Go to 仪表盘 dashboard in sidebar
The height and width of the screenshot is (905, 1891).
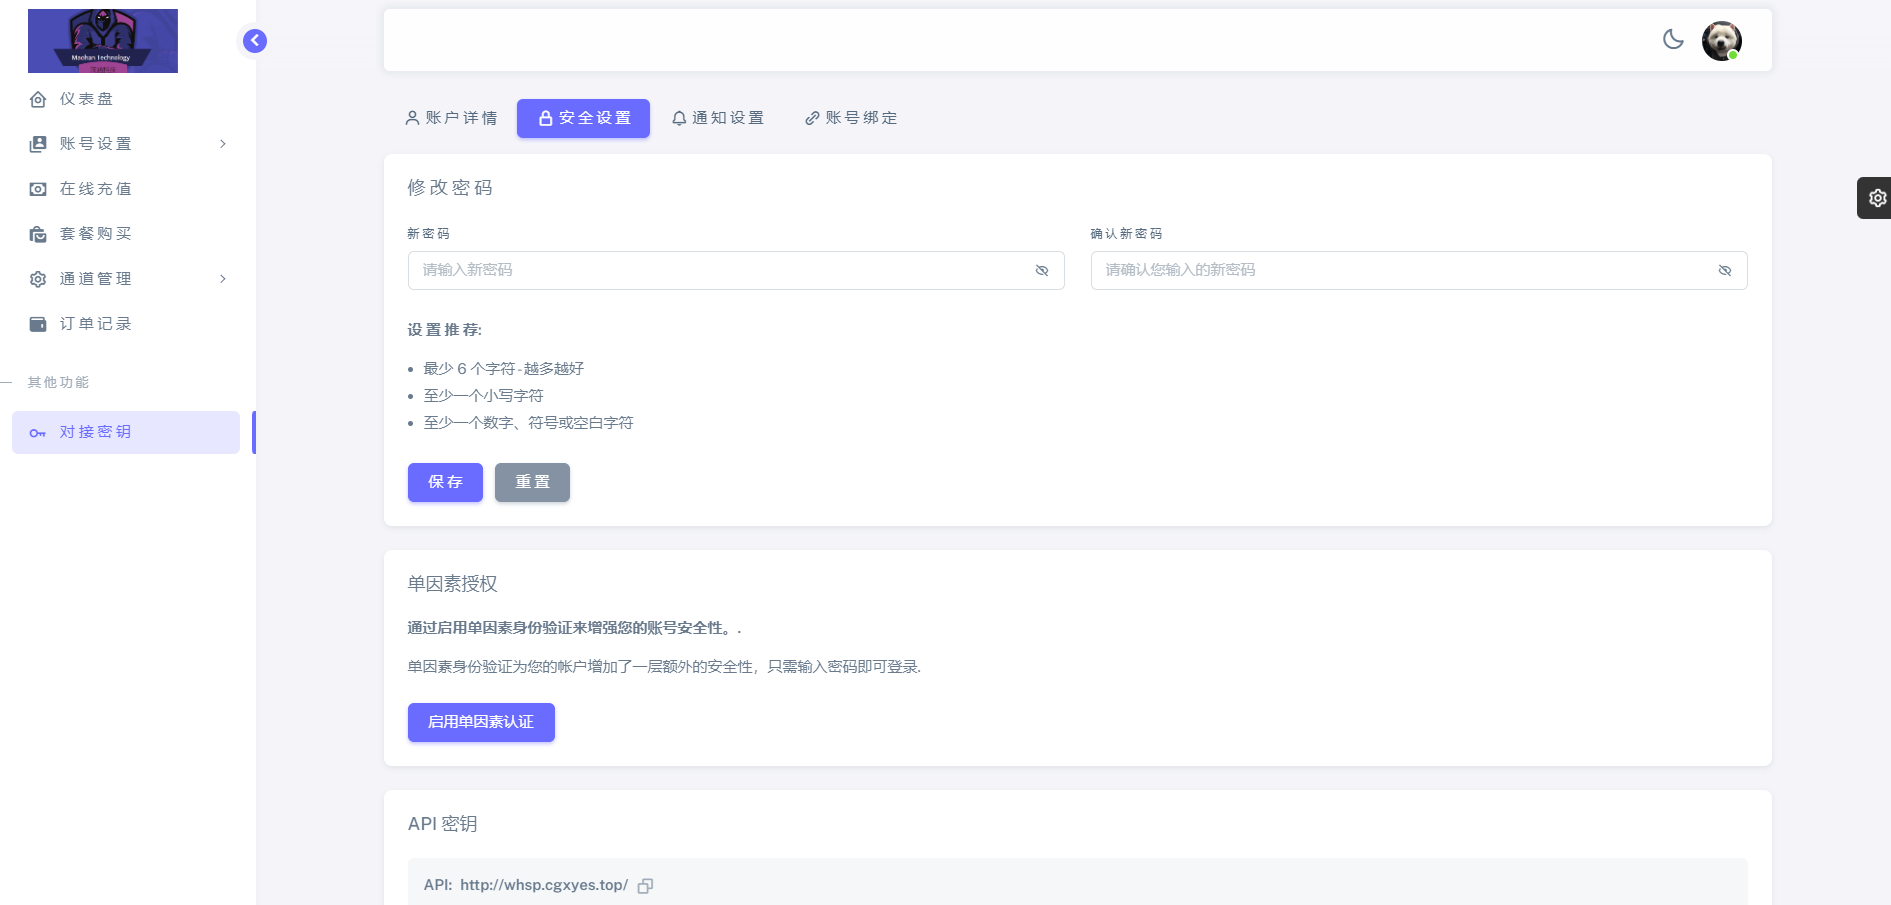pos(86,99)
